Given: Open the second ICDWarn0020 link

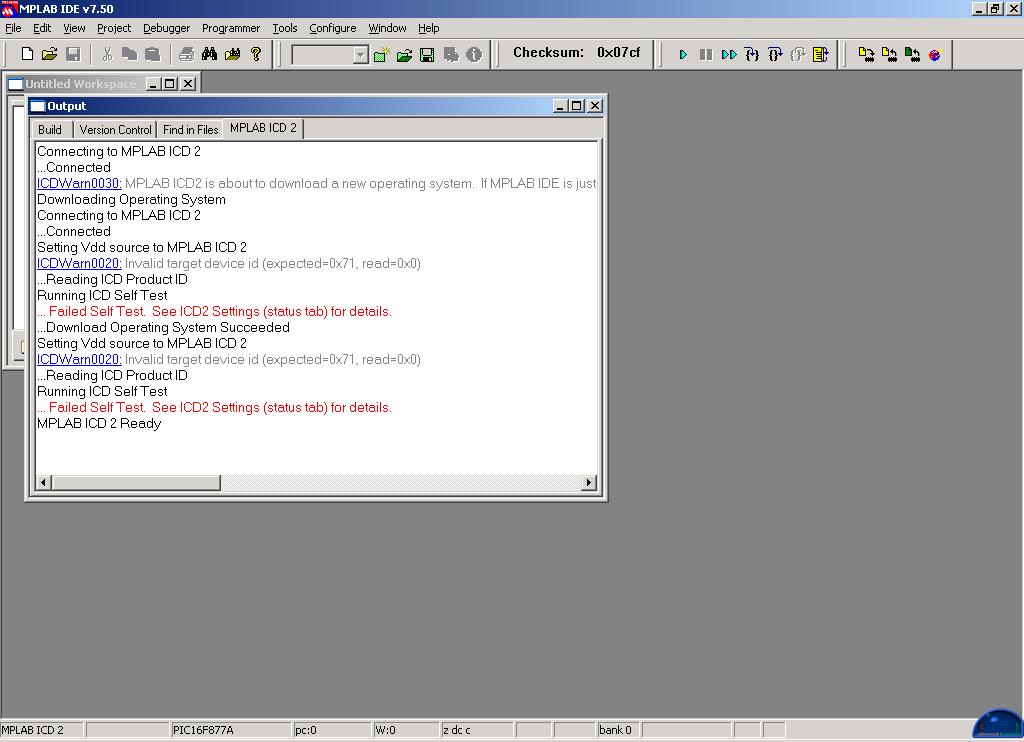Looking at the screenshot, I should point(79,359).
